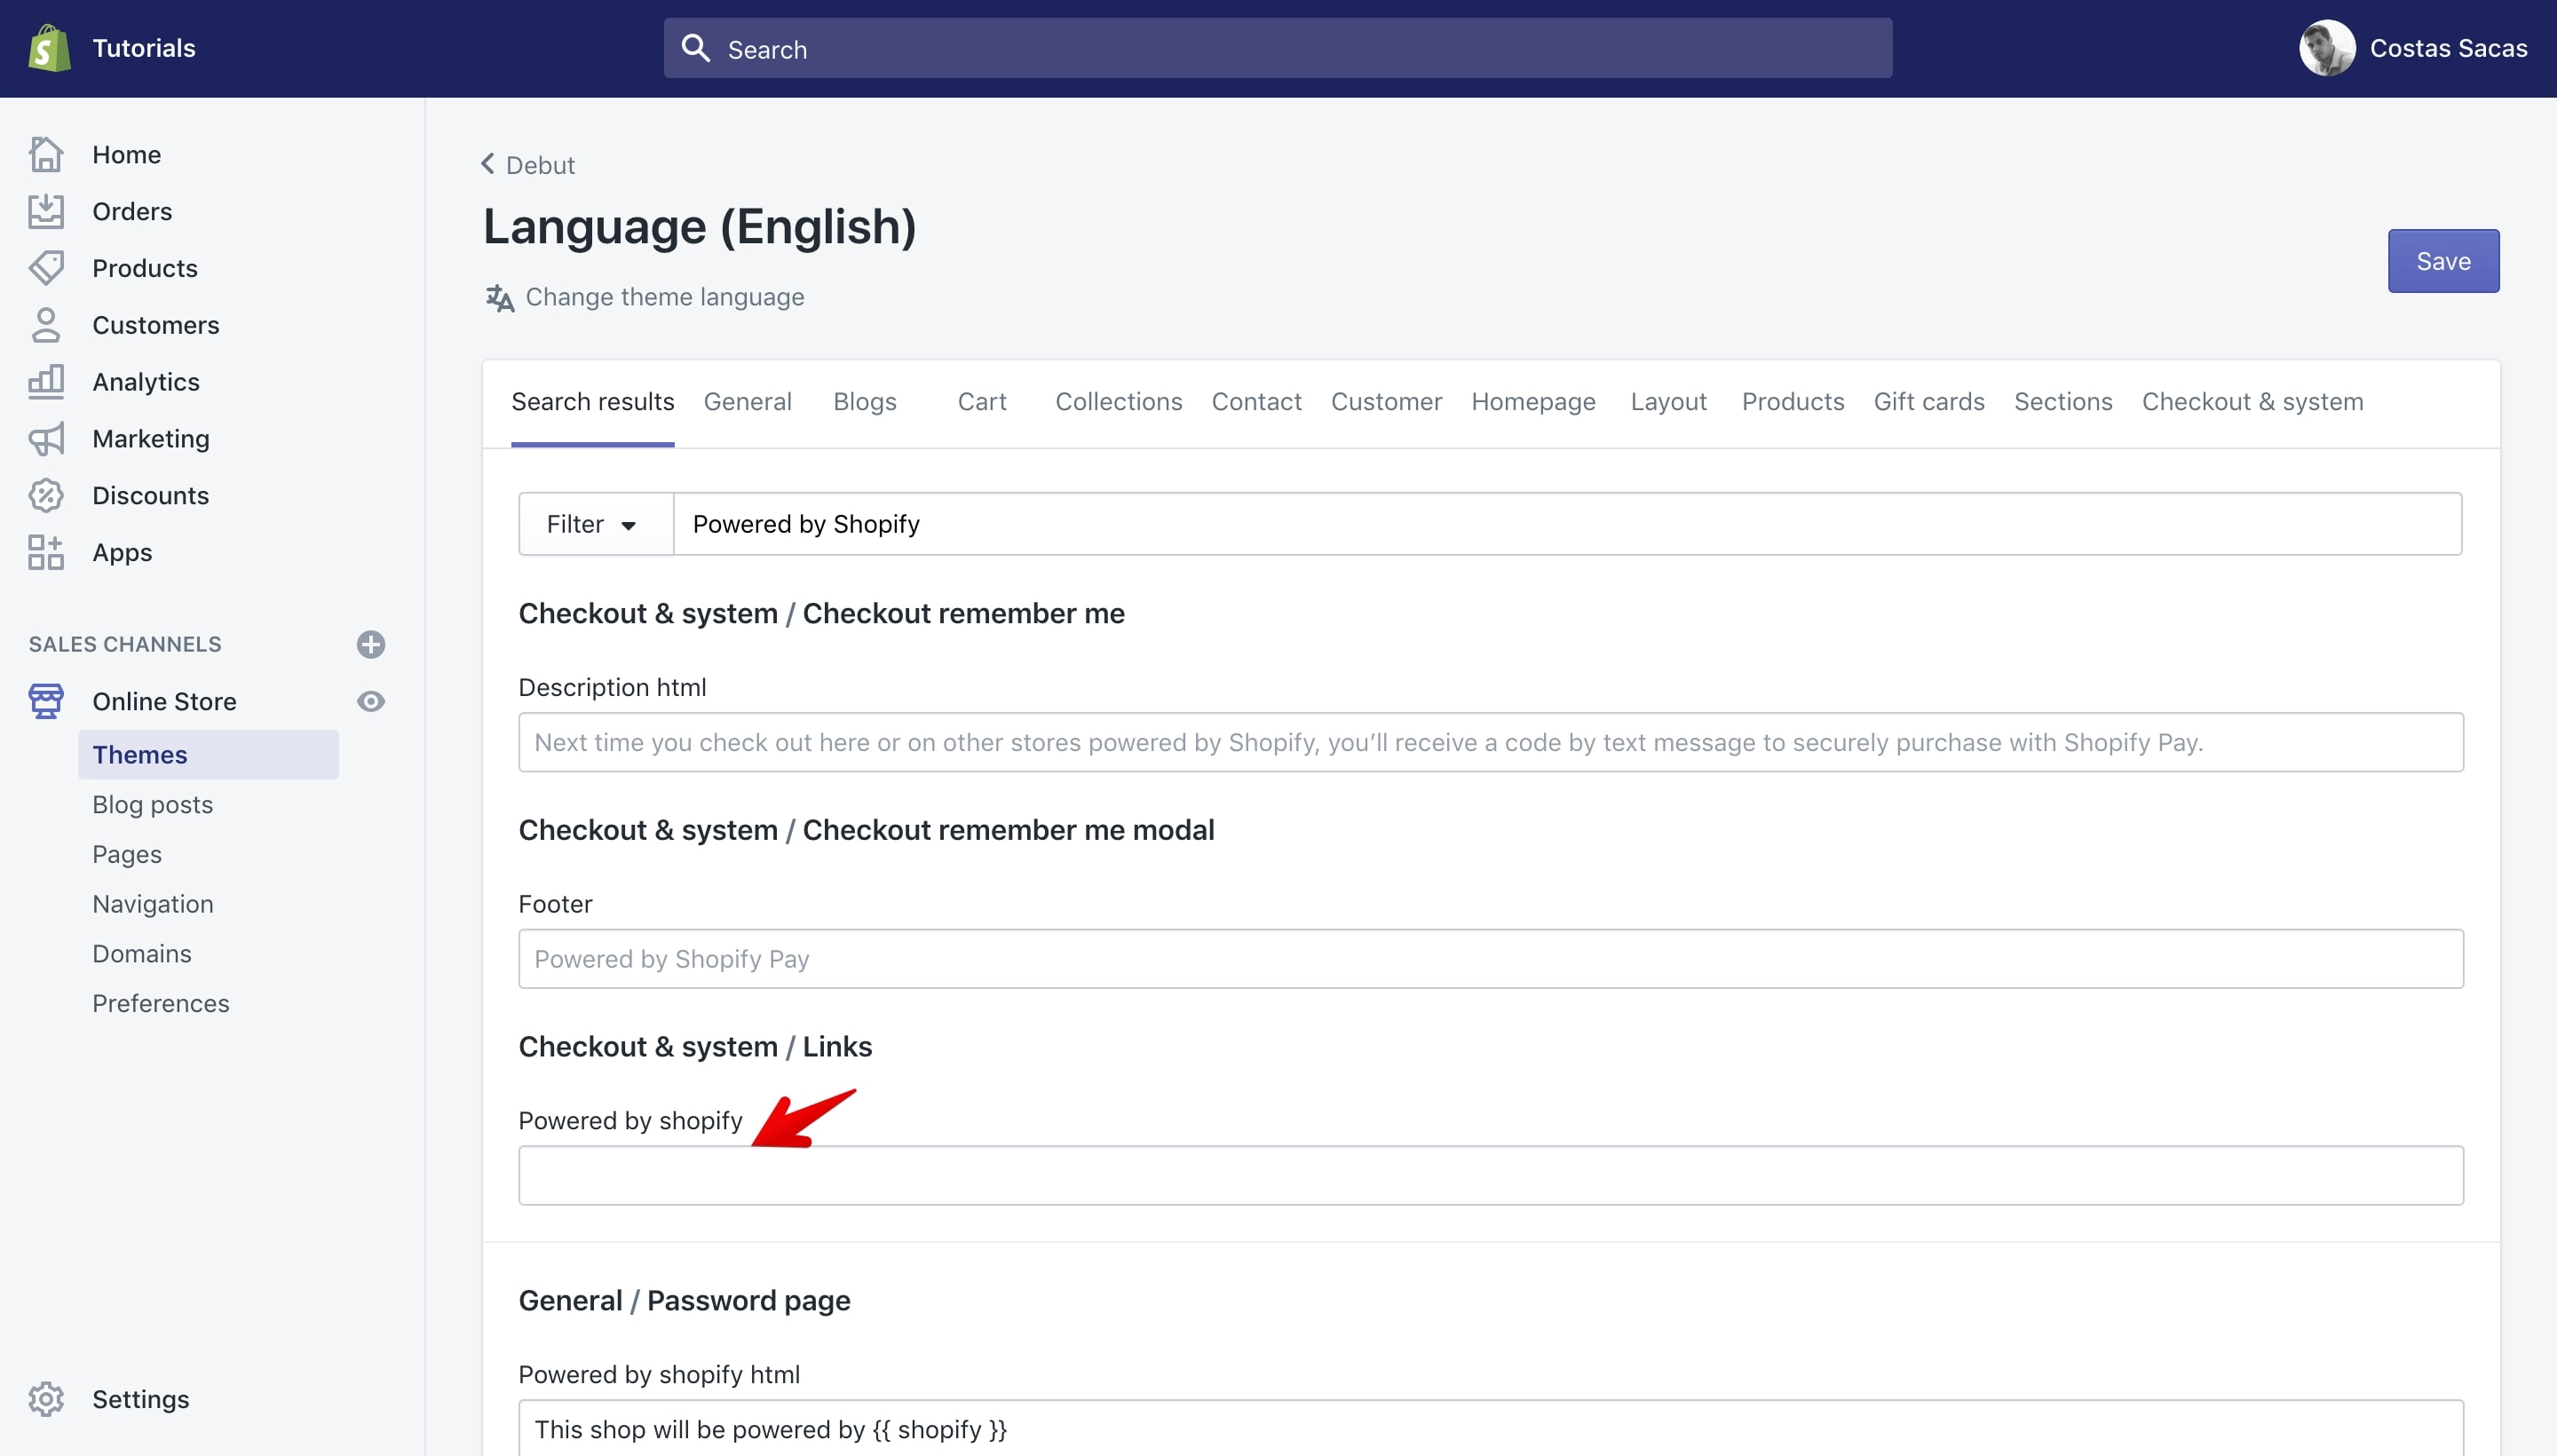The width and height of the screenshot is (2557, 1456).
Task: Add a sales channel with plus icon
Action: [x=371, y=644]
